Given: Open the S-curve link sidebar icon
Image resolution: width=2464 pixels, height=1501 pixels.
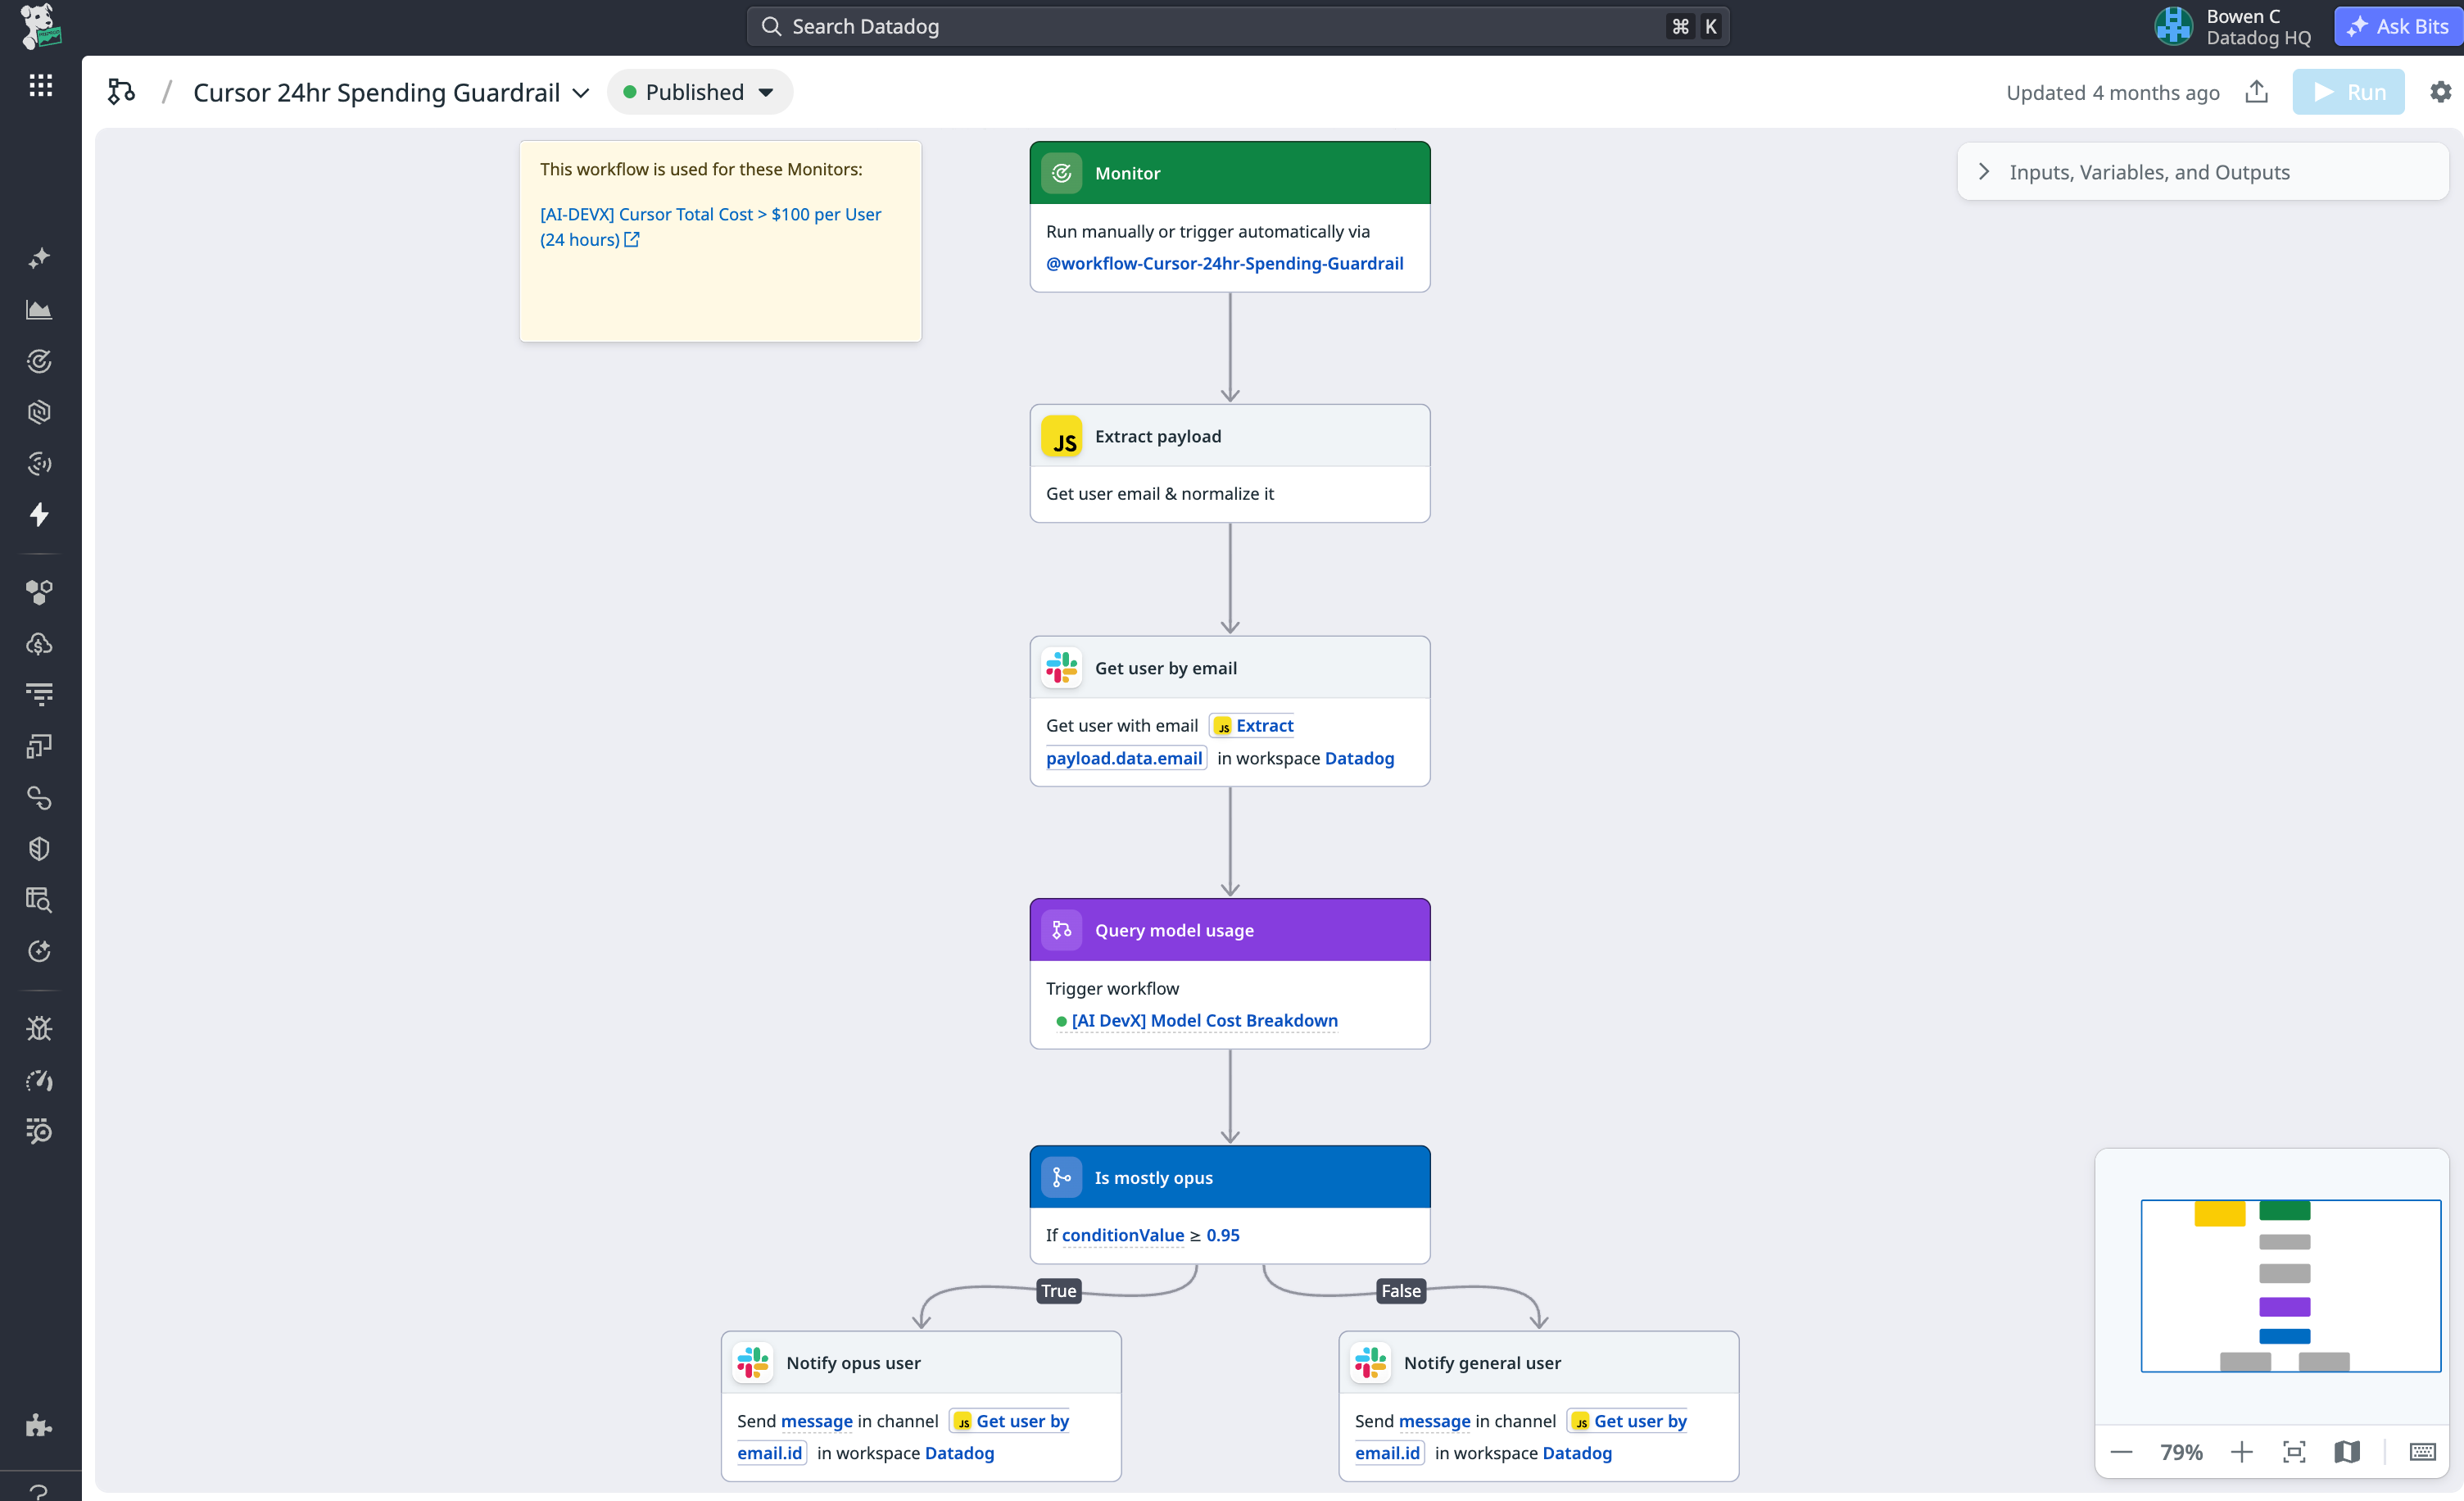Looking at the screenshot, I should pyautogui.click(x=40, y=797).
